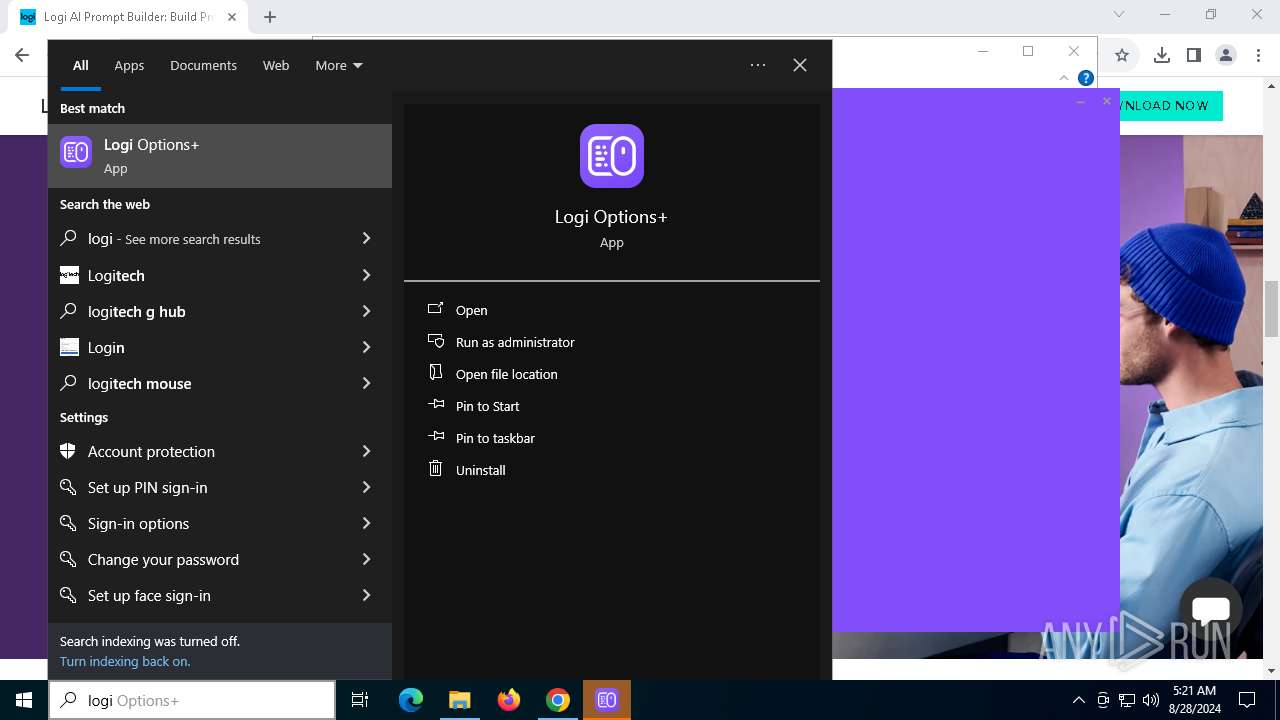The height and width of the screenshot is (720, 1280).
Task: Click the large Logi Options+ app icon in preview pane
Action: (612, 156)
